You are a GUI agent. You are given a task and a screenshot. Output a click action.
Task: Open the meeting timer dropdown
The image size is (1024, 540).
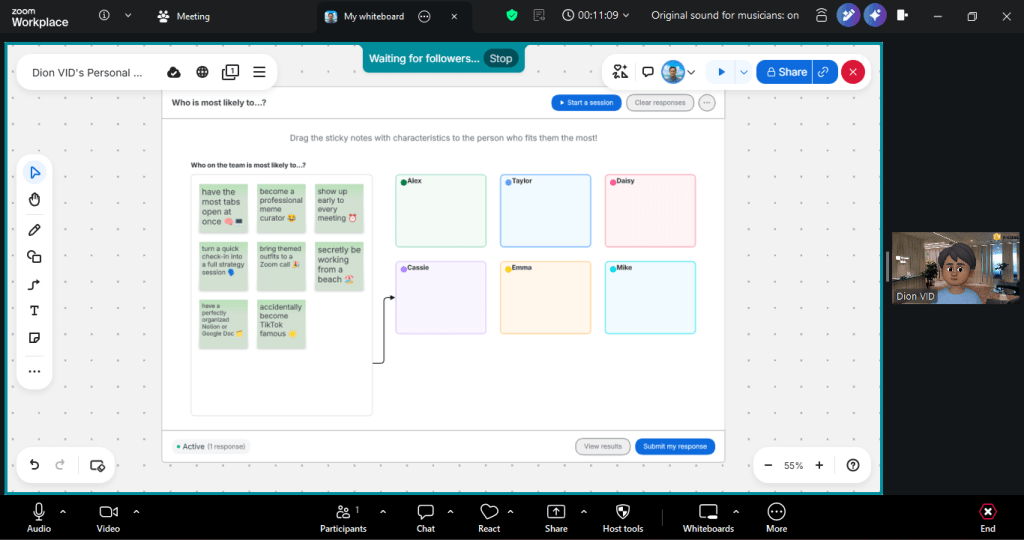pos(596,15)
